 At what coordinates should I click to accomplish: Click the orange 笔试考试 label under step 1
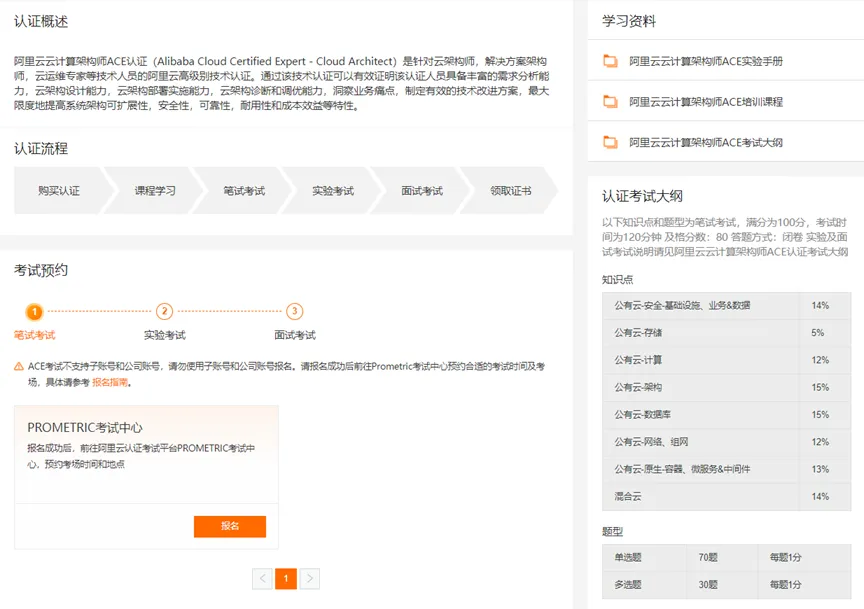[x=34, y=335]
